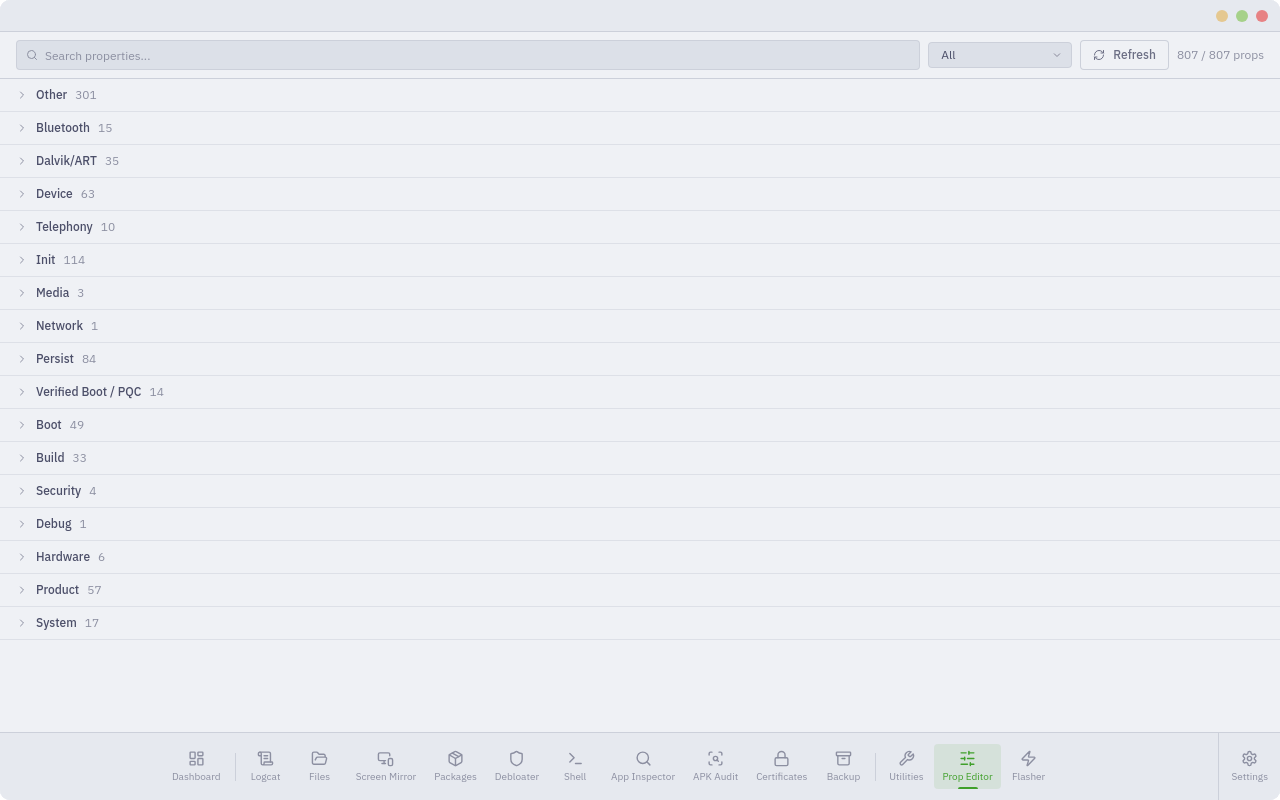Click the green window control dot
Image resolution: width=1280 pixels, height=800 pixels.
[1242, 16]
